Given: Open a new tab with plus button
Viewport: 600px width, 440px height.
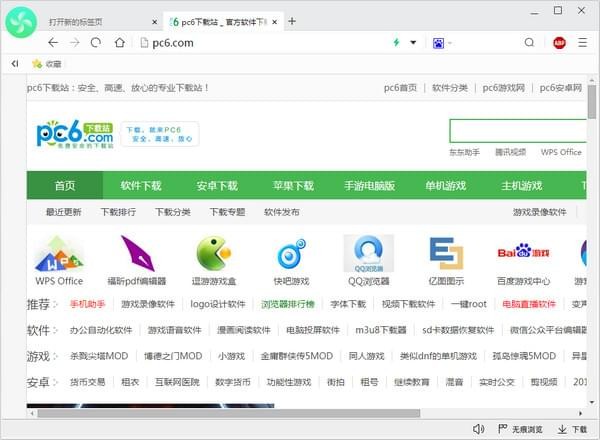Looking at the screenshot, I should coord(292,21).
